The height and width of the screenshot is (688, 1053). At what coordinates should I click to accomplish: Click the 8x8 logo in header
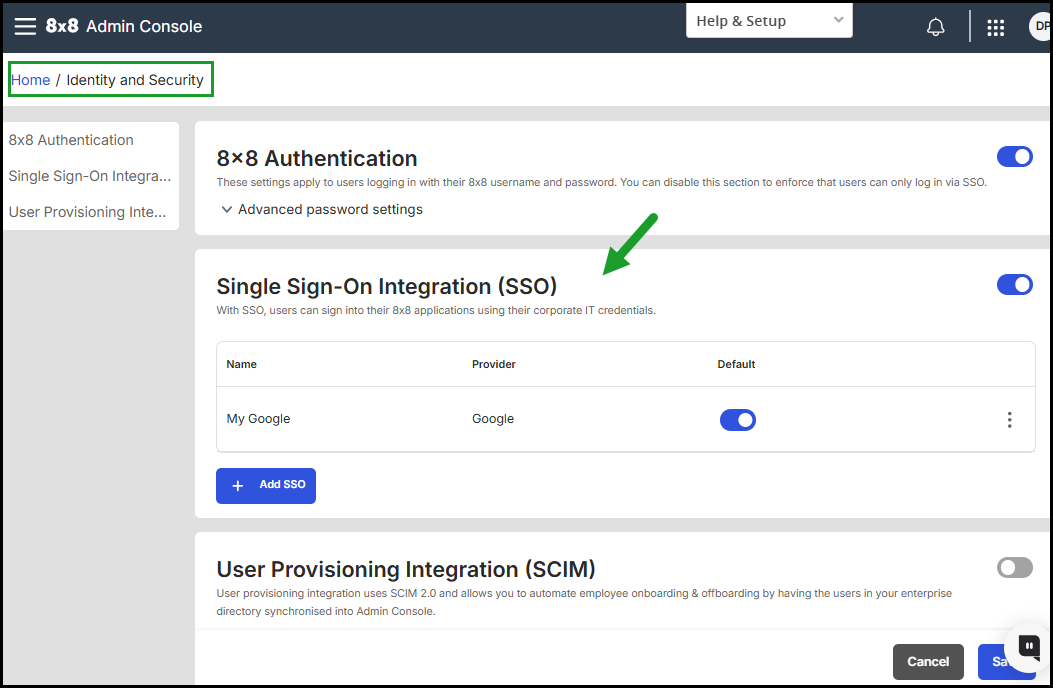click(x=62, y=26)
